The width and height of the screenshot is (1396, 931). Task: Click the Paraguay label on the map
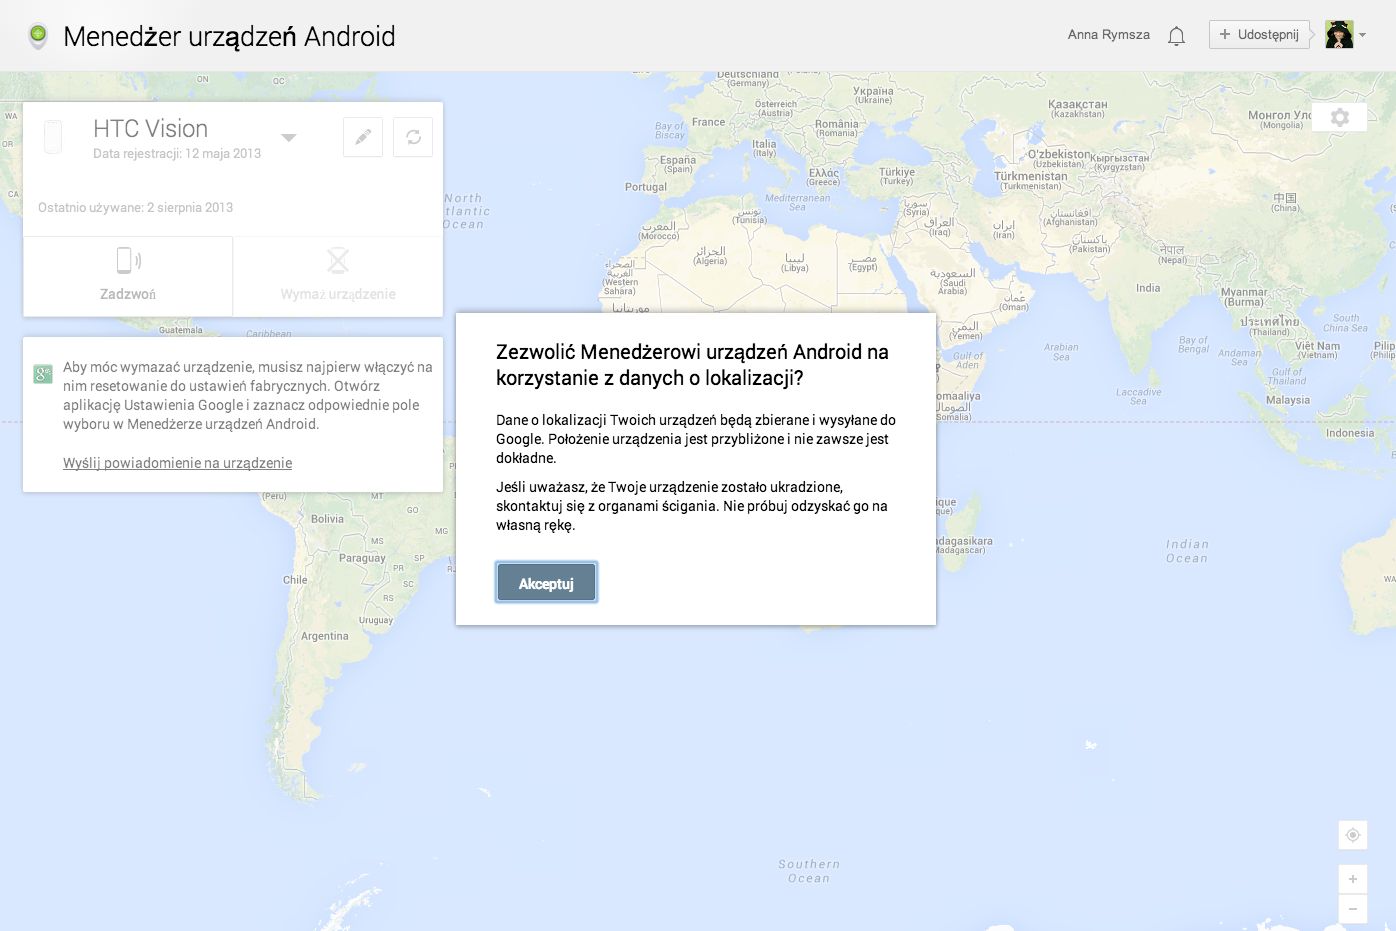362,558
